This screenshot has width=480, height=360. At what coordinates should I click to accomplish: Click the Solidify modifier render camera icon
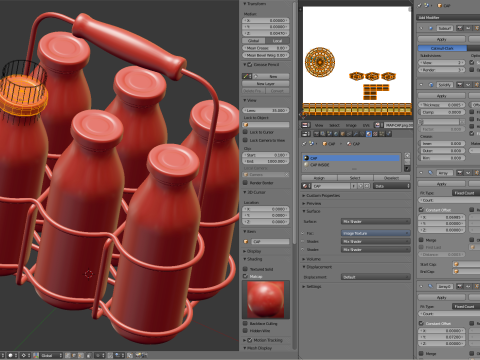tap(460, 85)
